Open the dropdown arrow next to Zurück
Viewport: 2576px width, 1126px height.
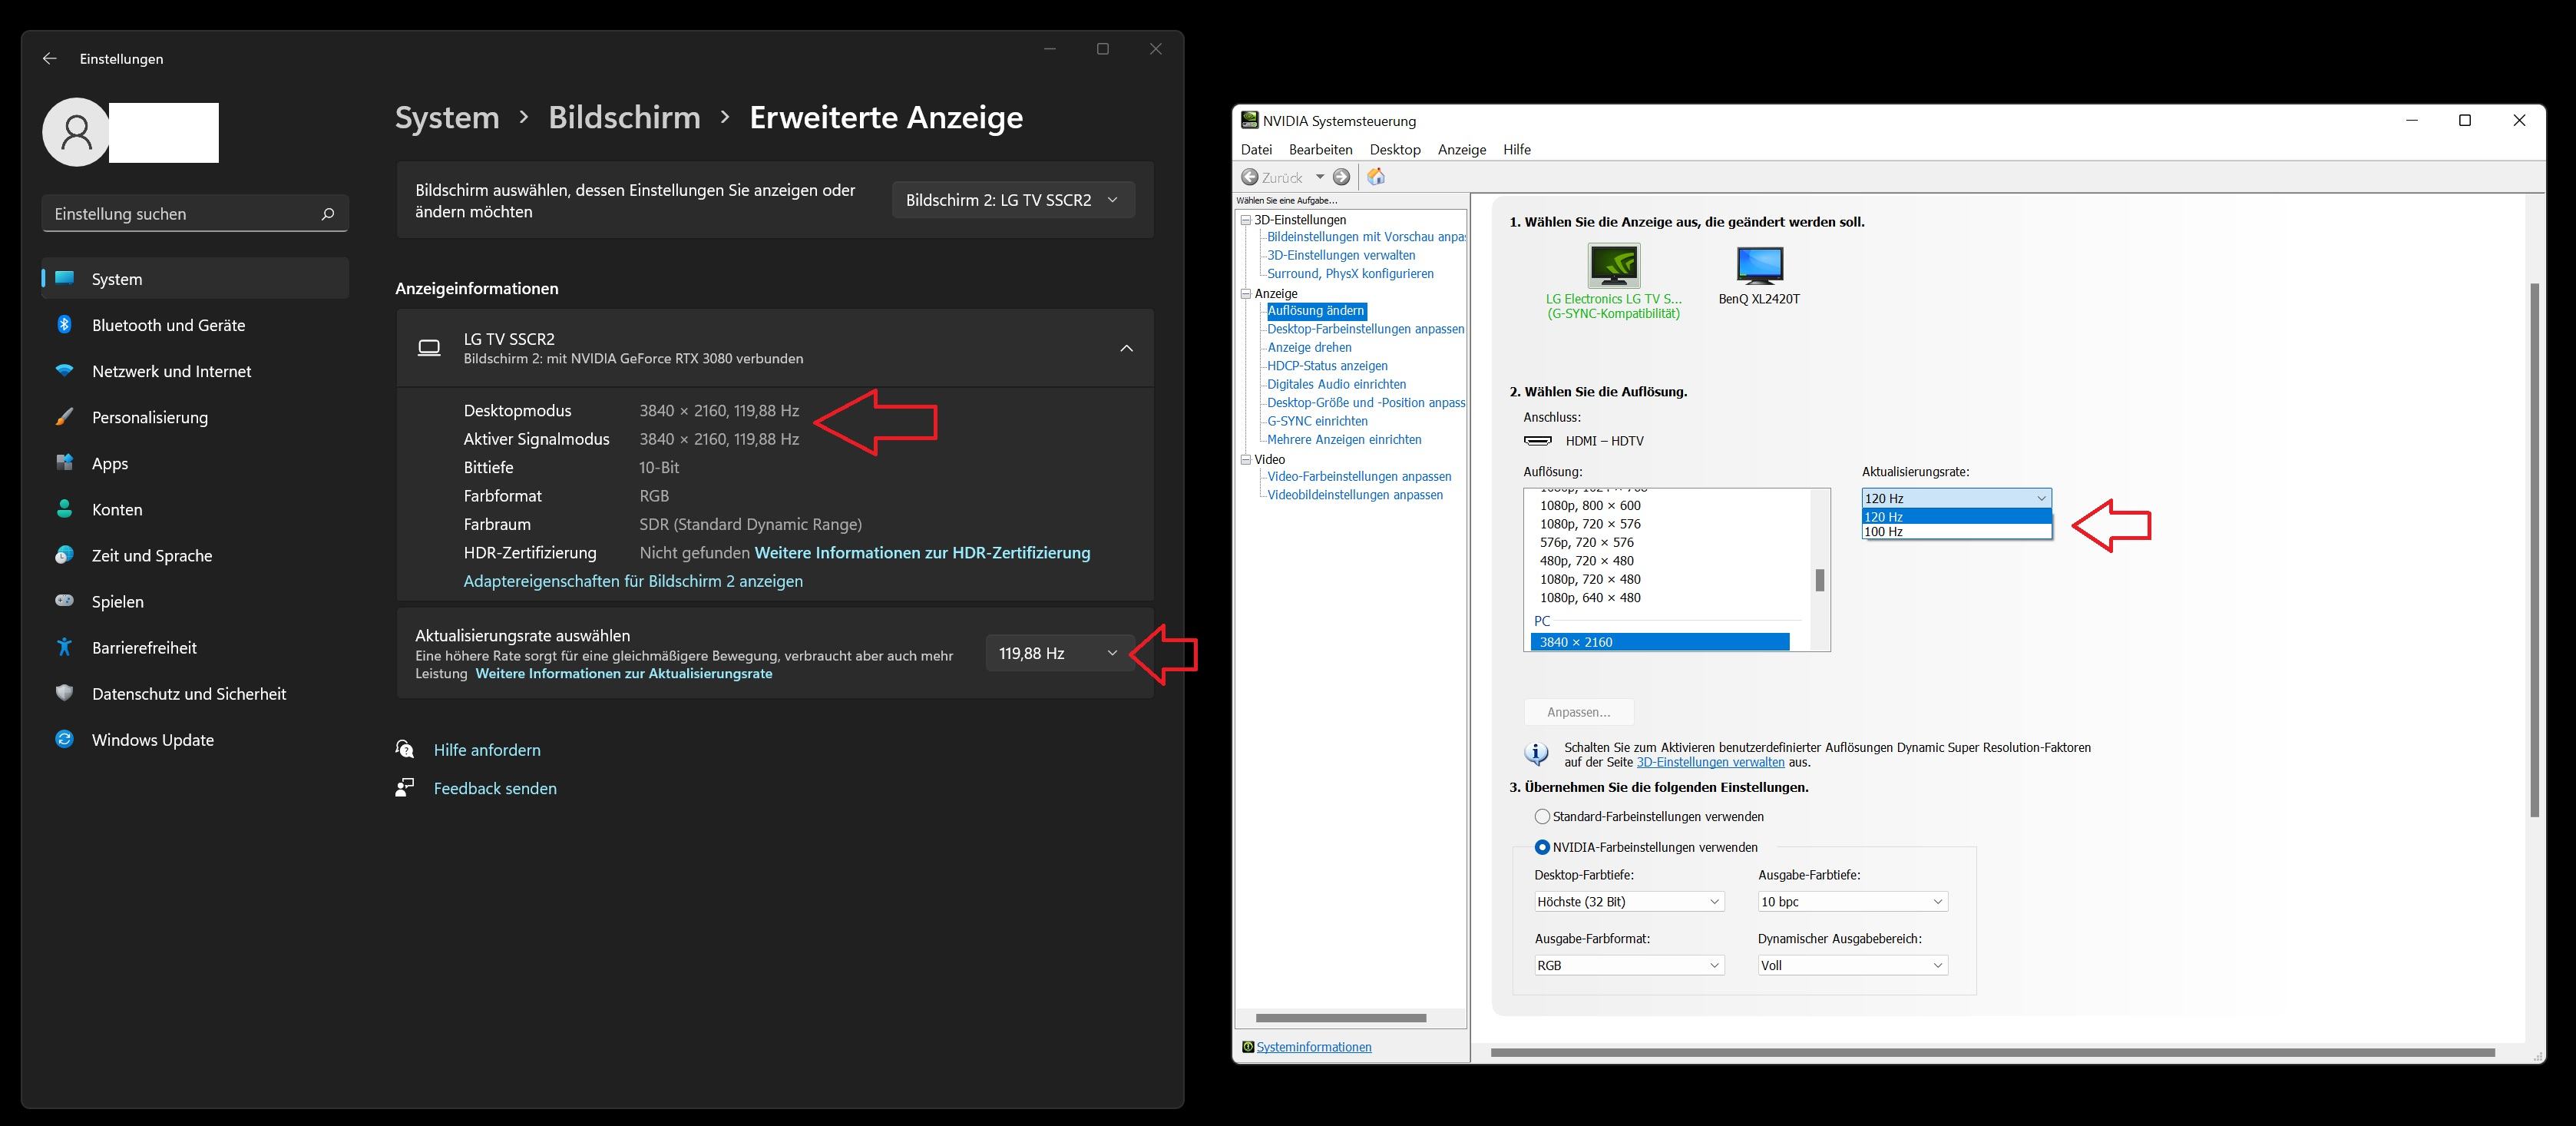1319,177
